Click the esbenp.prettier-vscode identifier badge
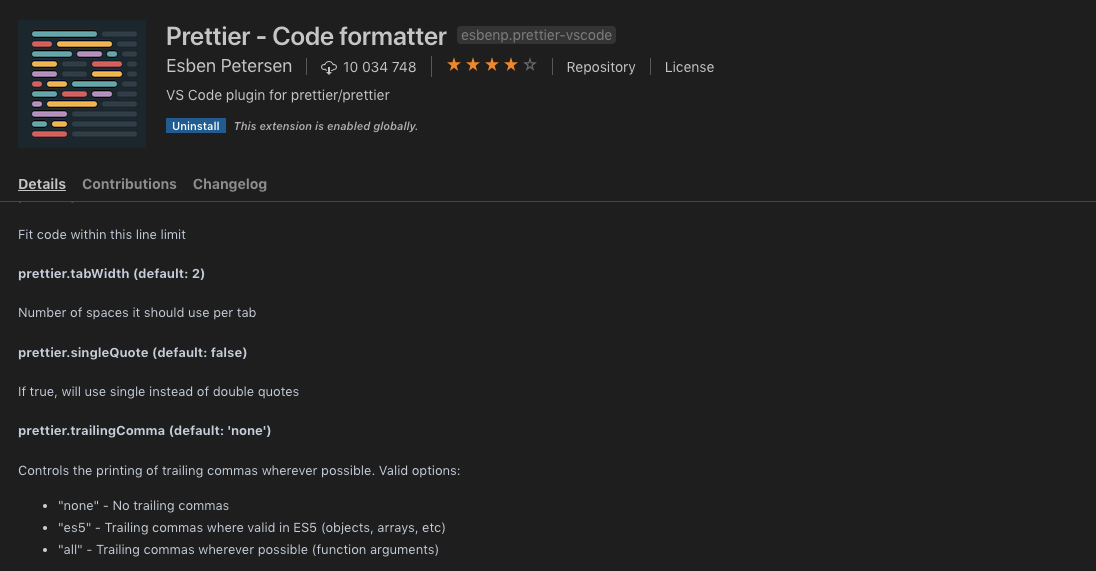The width and height of the screenshot is (1096, 571). click(536, 35)
